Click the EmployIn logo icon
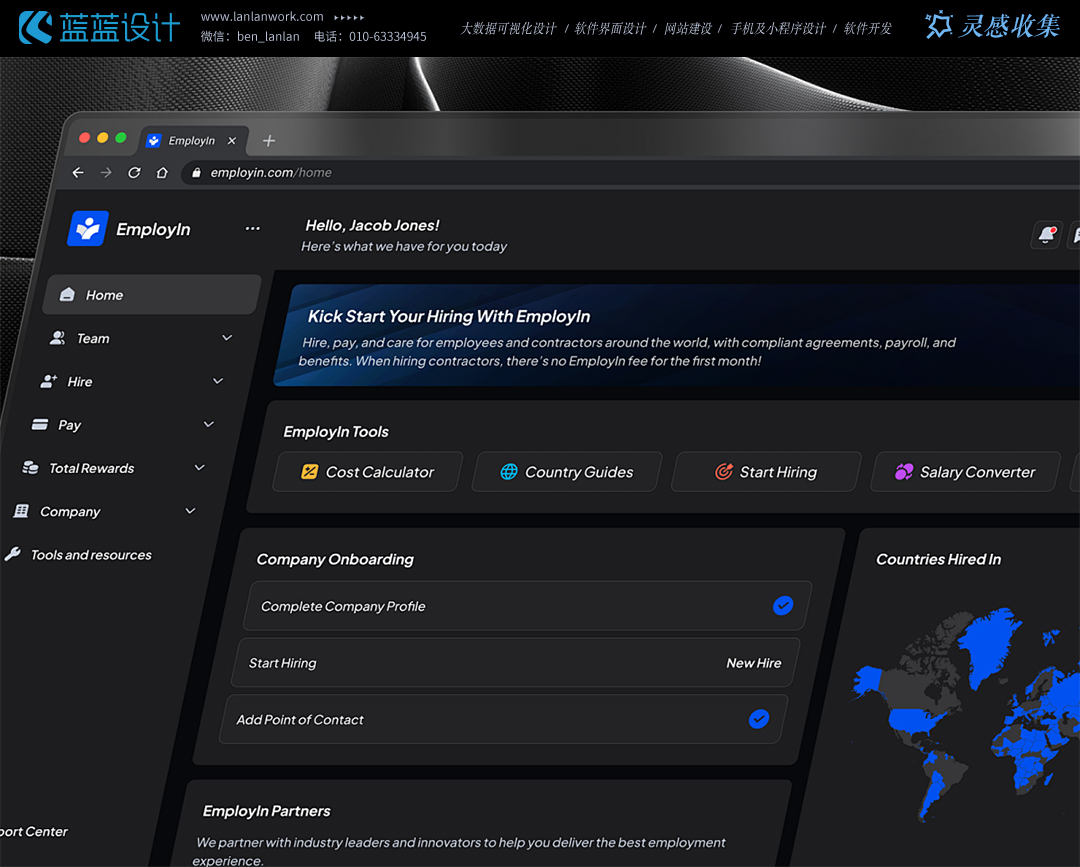 coord(88,229)
